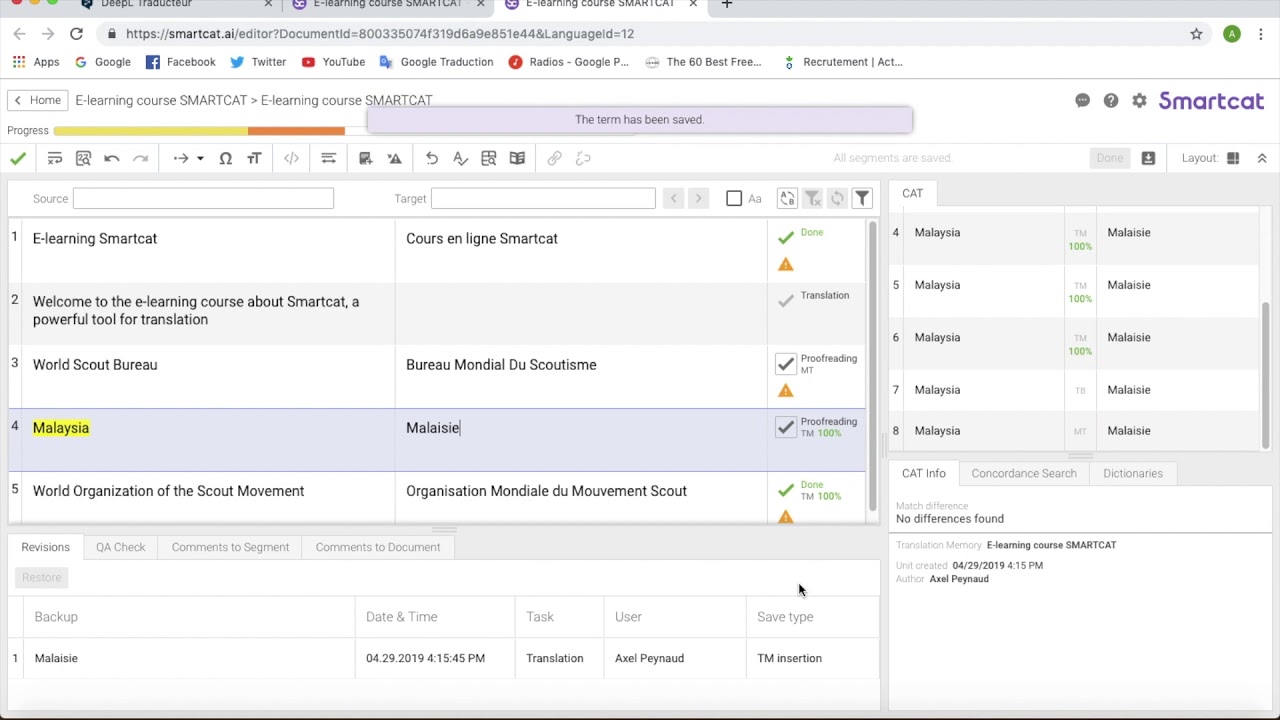Undo the last edit in toolbar
This screenshot has height=720, width=1280.
pyautogui.click(x=112, y=158)
